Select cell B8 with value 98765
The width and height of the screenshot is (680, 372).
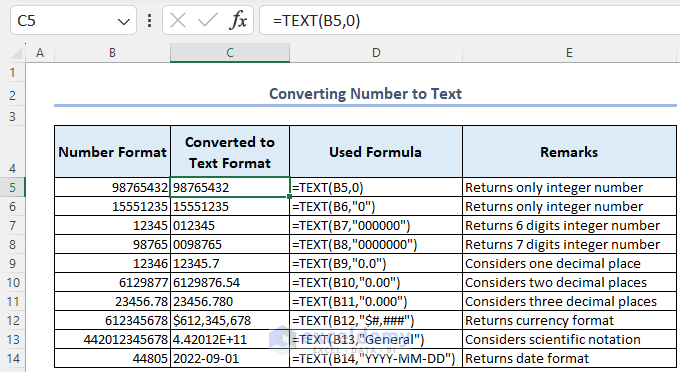(x=112, y=245)
